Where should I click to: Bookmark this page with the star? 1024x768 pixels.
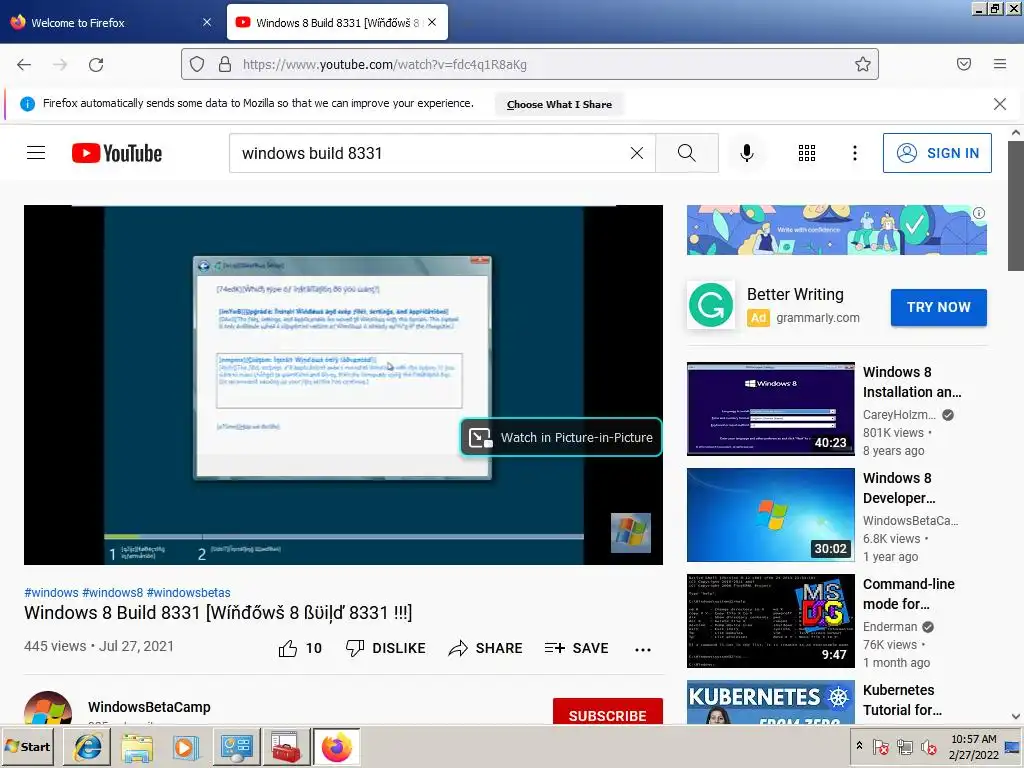(862, 64)
